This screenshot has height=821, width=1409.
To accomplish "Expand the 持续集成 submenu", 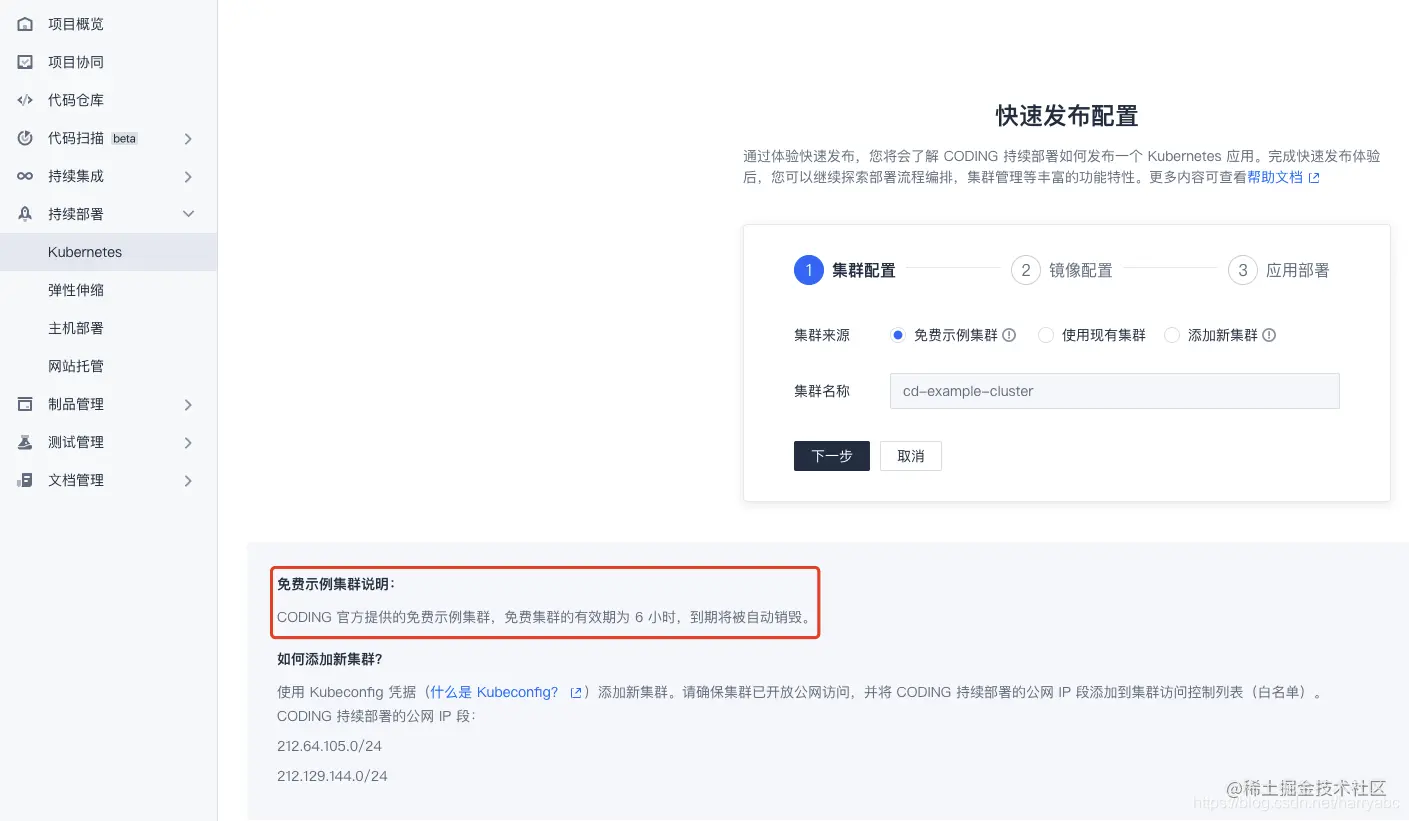I will pyautogui.click(x=188, y=175).
